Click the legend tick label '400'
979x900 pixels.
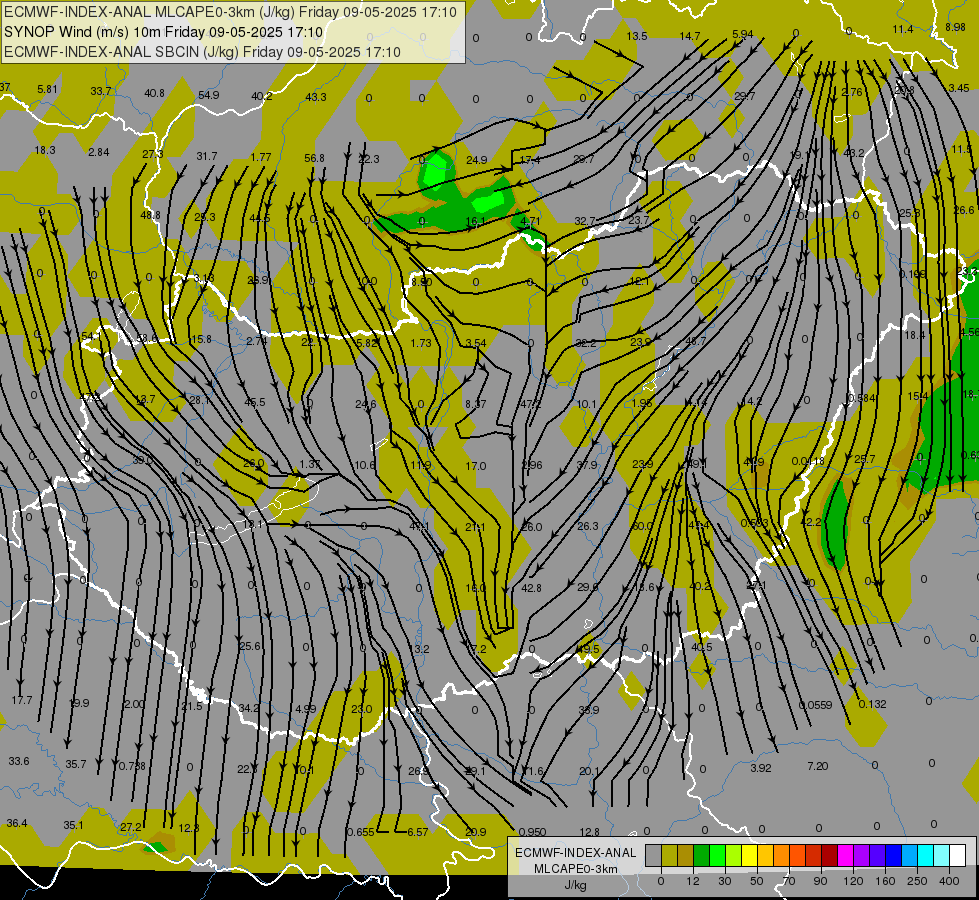tap(949, 881)
